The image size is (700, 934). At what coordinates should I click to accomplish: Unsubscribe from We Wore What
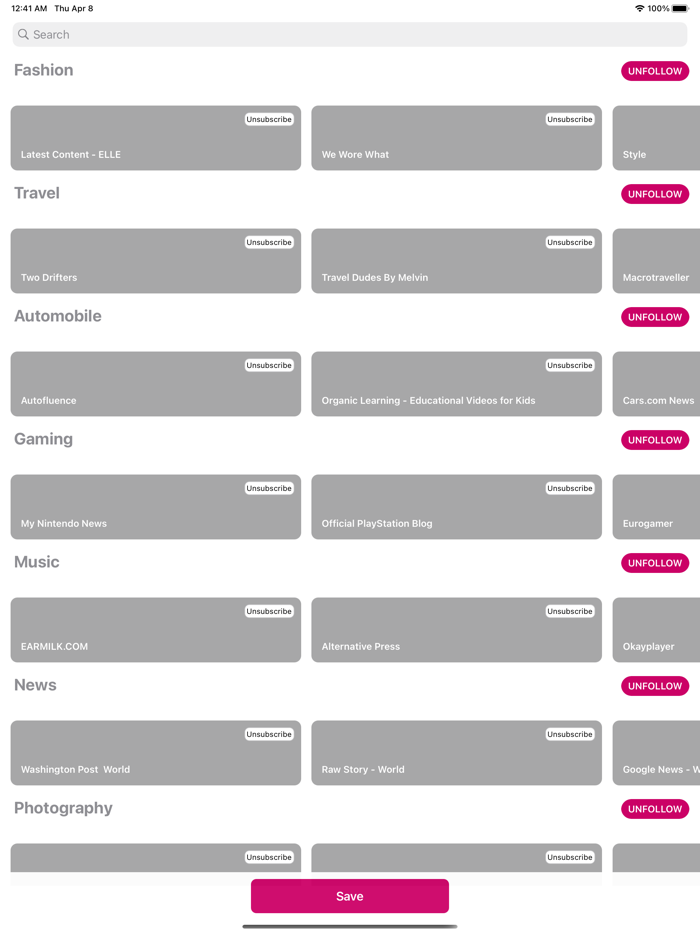(x=569, y=119)
